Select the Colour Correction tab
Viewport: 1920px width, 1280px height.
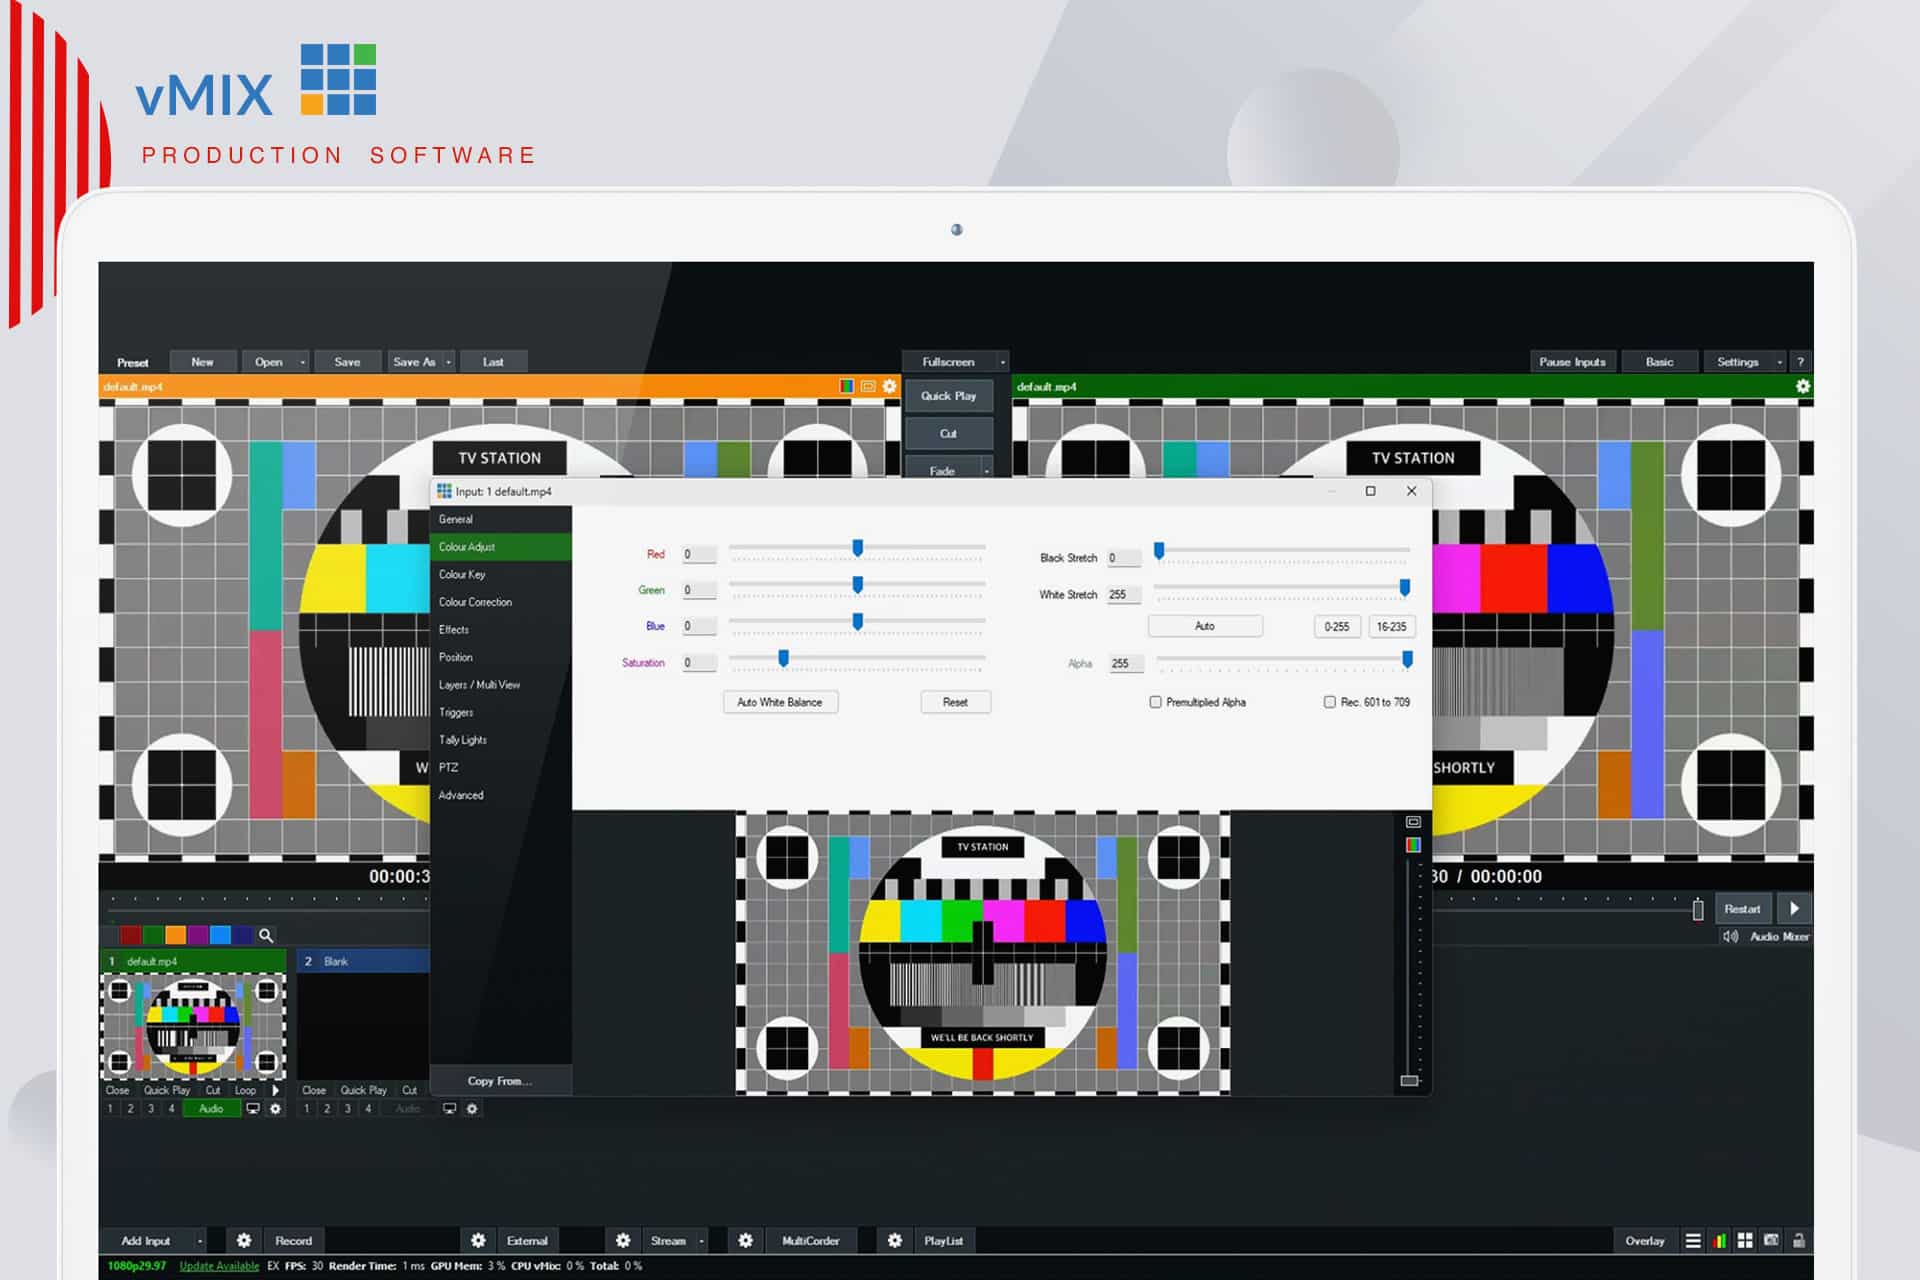501,602
